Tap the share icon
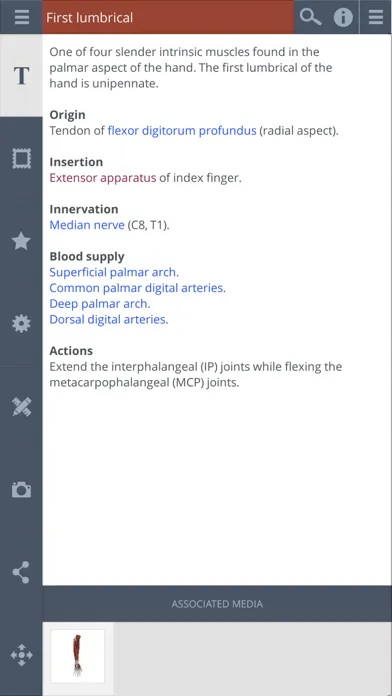 [x=21, y=572]
